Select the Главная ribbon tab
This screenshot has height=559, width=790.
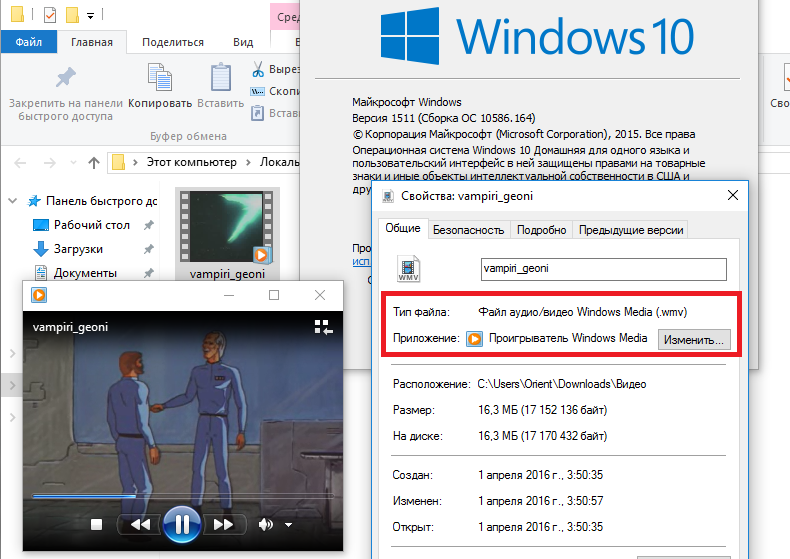pos(92,42)
